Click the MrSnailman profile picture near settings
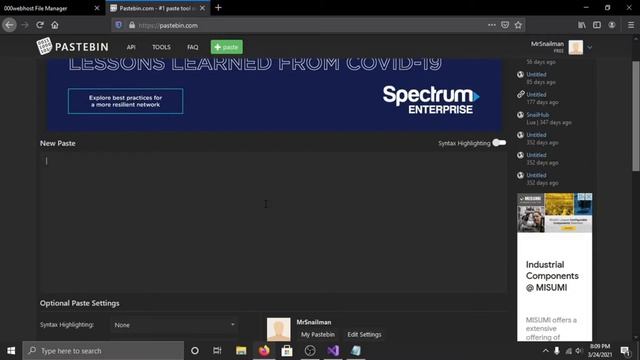Image resolution: width=640 pixels, height=360 pixels. (278, 329)
